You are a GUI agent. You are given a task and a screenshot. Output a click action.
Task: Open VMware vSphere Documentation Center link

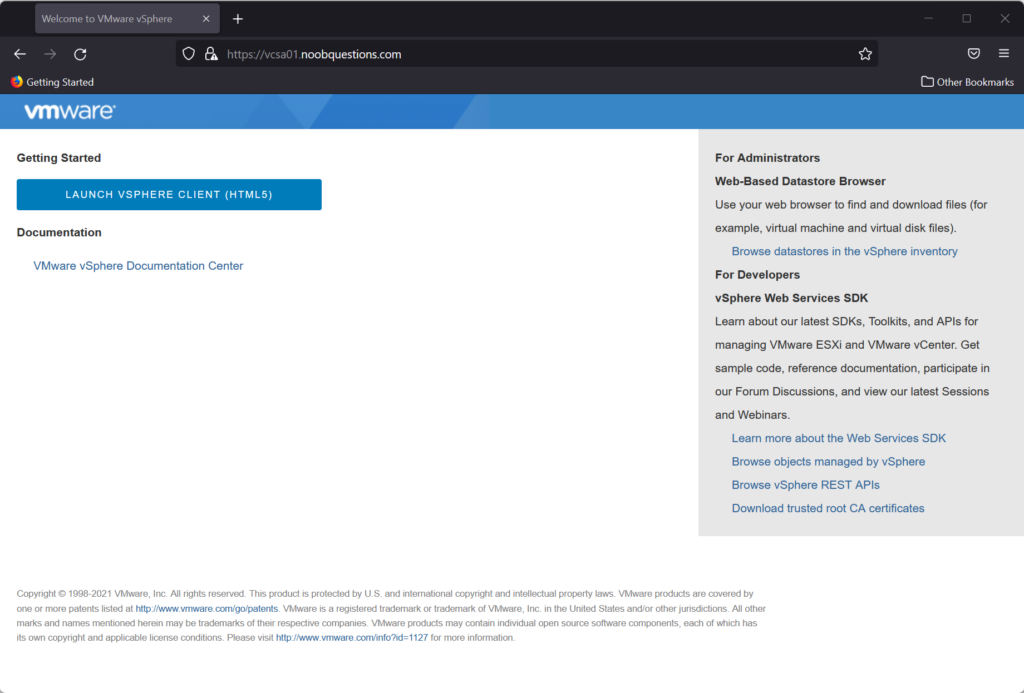[138, 266]
